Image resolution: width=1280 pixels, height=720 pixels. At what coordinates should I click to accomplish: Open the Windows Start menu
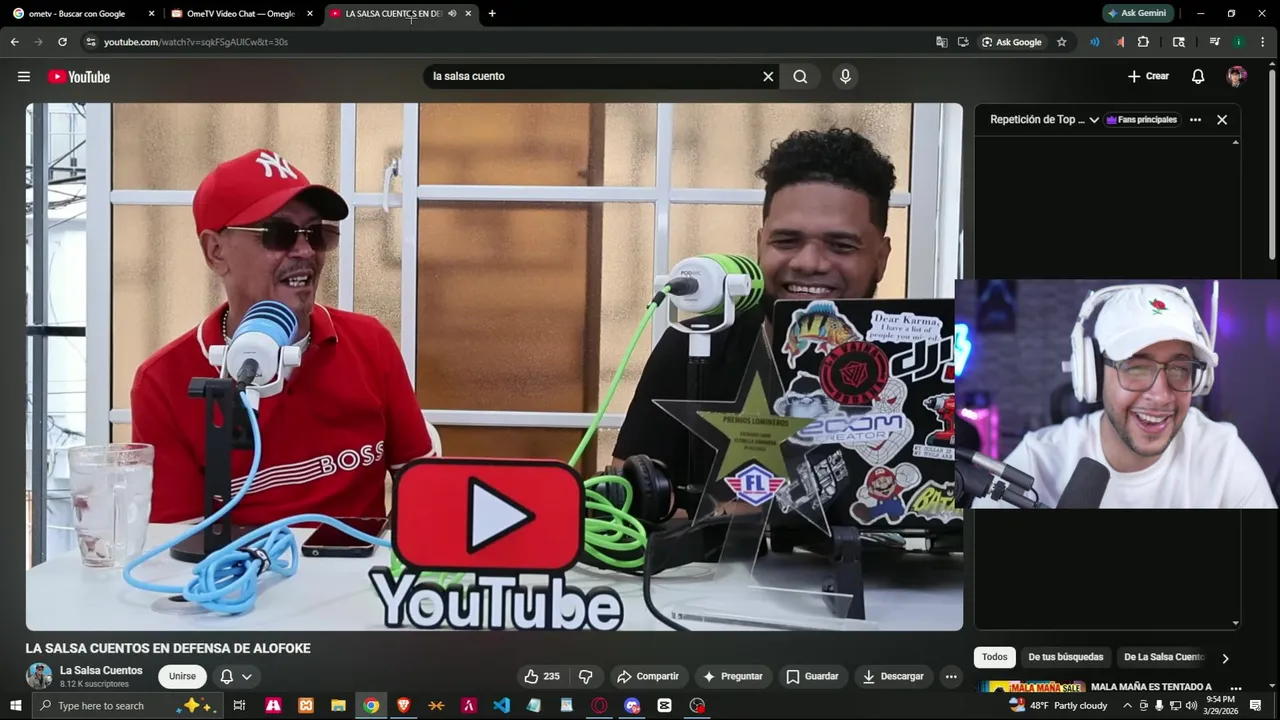click(x=15, y=706)
